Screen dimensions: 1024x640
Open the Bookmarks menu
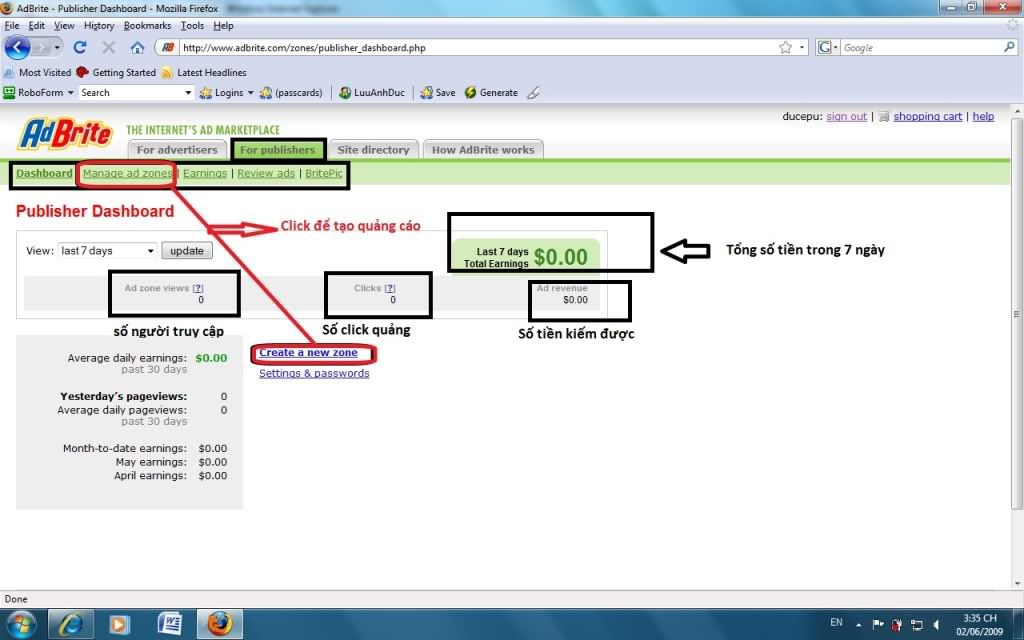(x=147, y=25)
